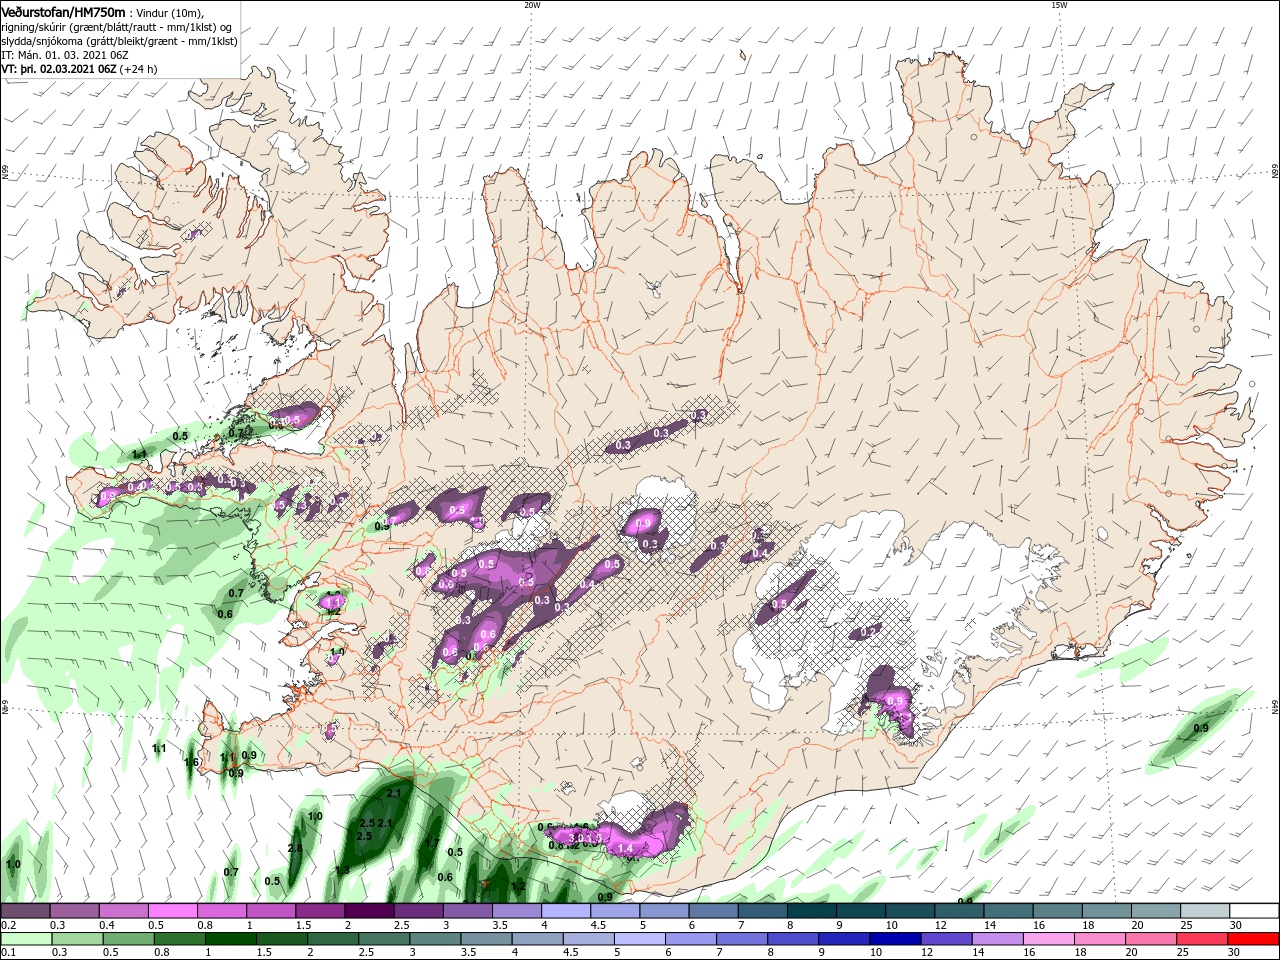The height and width of the screenshot is (960, 1280).
Task: Pick the 0.3 purple swatch in upper legend
Action: click(x=74, y=911)
